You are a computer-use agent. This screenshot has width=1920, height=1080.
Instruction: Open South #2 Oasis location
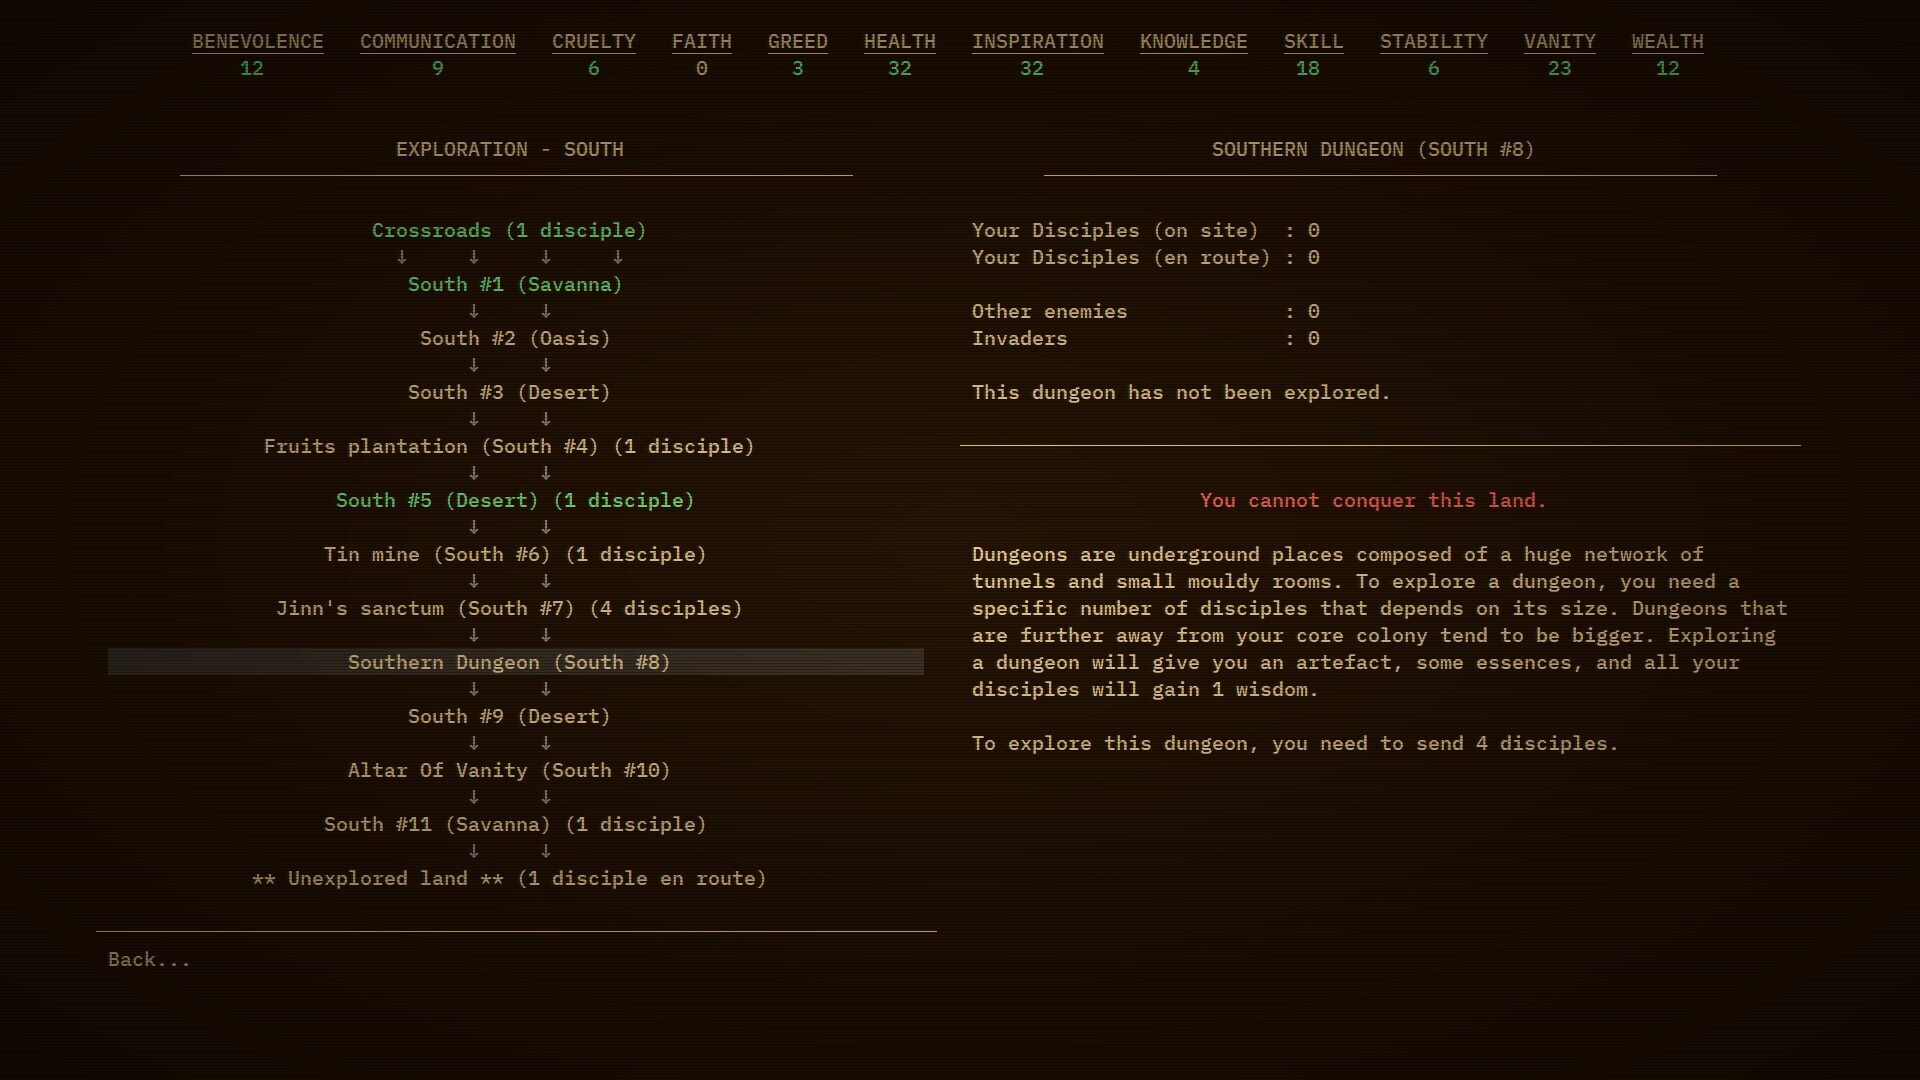tap(514, 338)
